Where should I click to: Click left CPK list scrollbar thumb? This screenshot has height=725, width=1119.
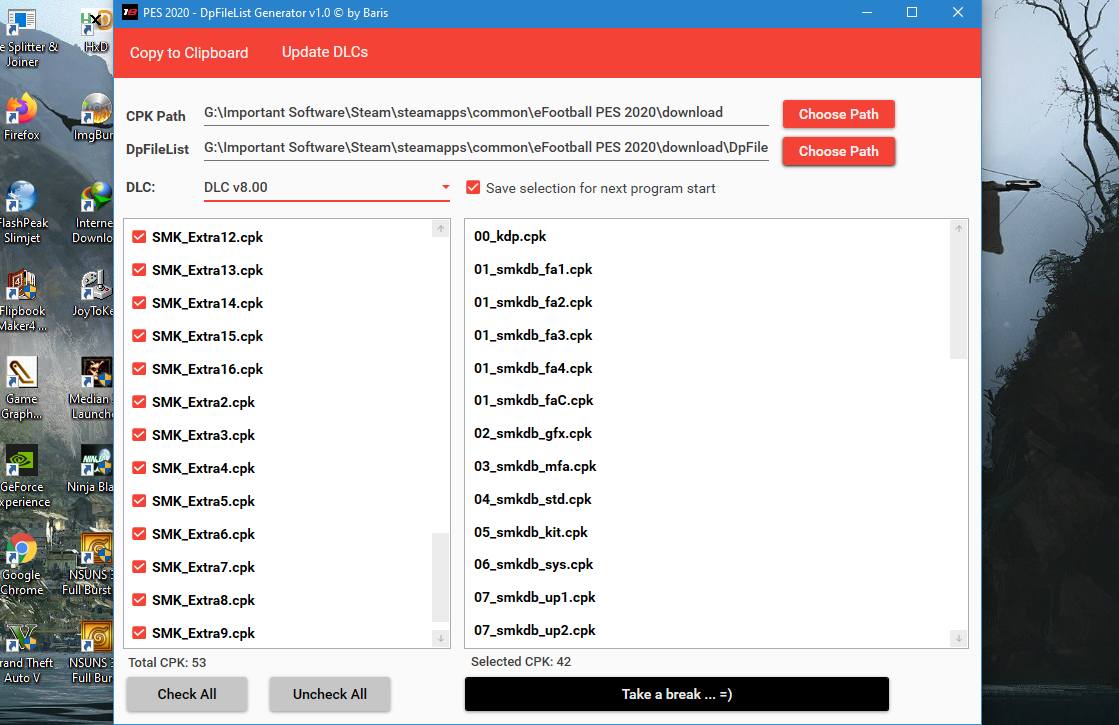pyautogui.click(x=440, y=577)
